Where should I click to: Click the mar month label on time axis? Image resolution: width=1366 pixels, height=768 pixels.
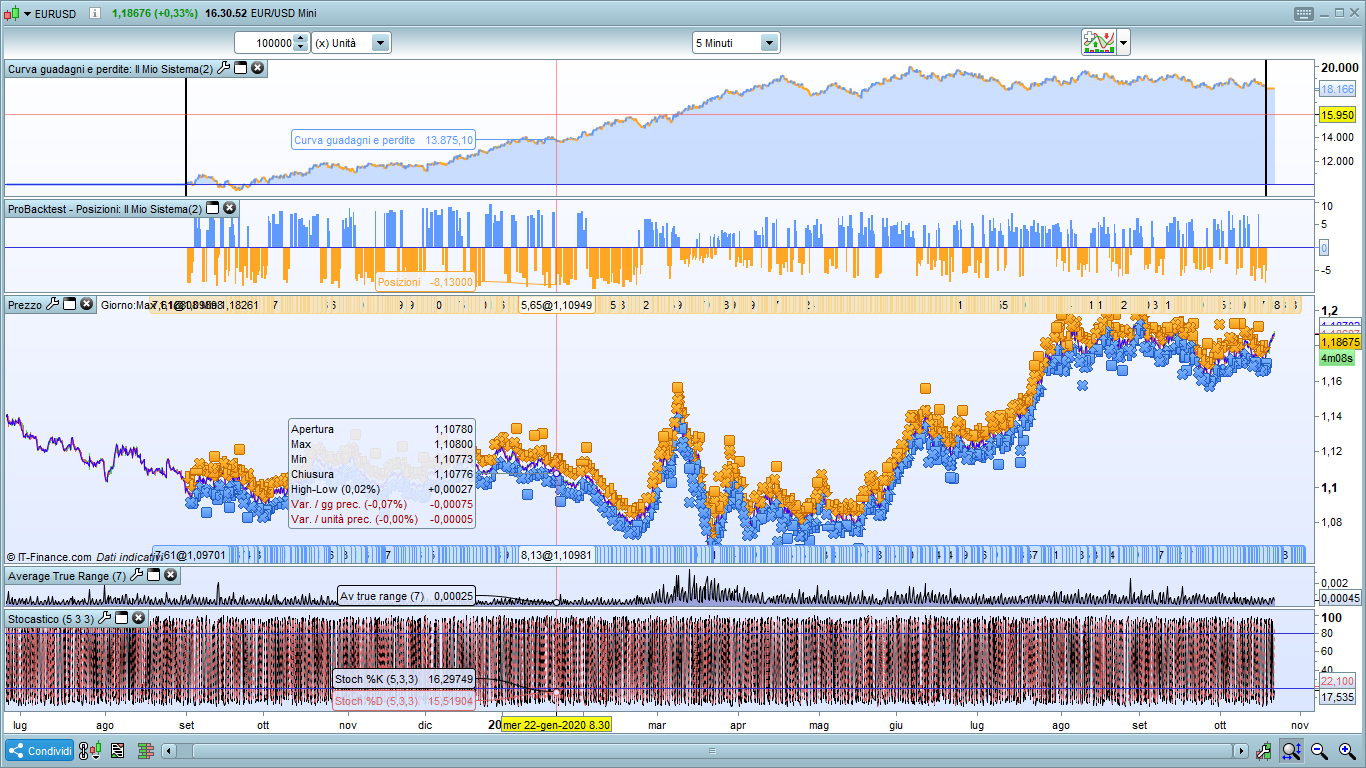[657, 724]
